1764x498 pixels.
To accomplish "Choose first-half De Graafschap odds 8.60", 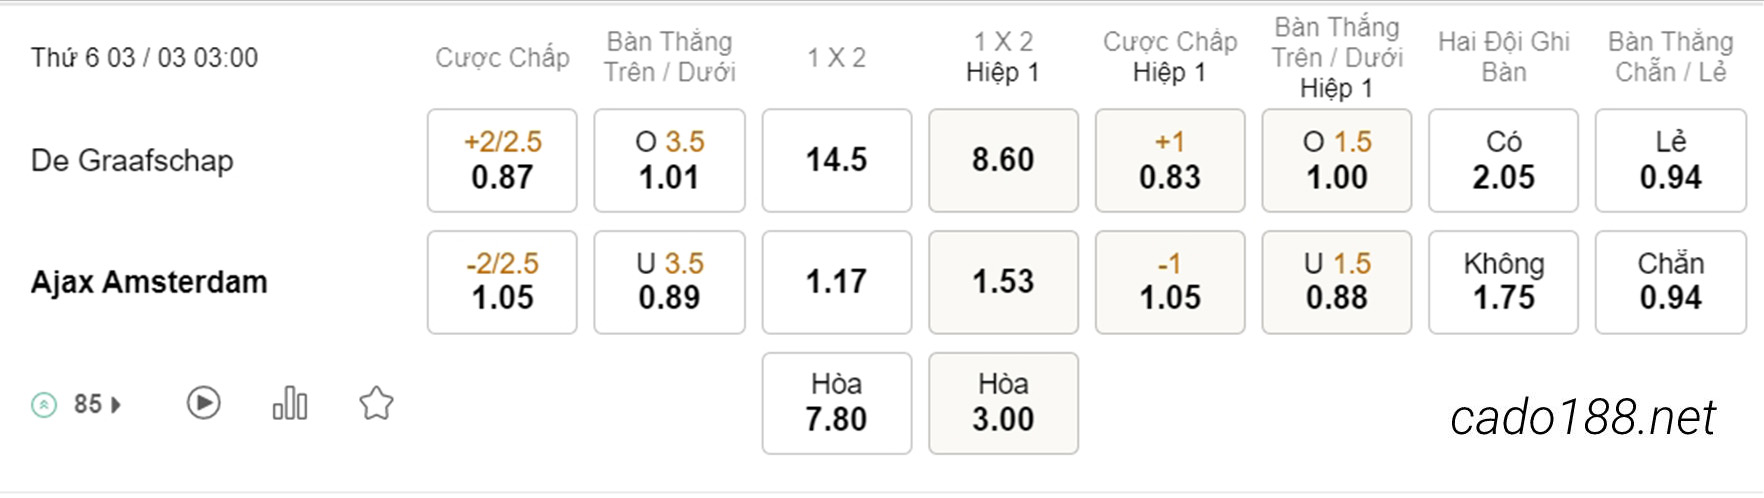I will pyautogui.click(x=1003, y=160).
